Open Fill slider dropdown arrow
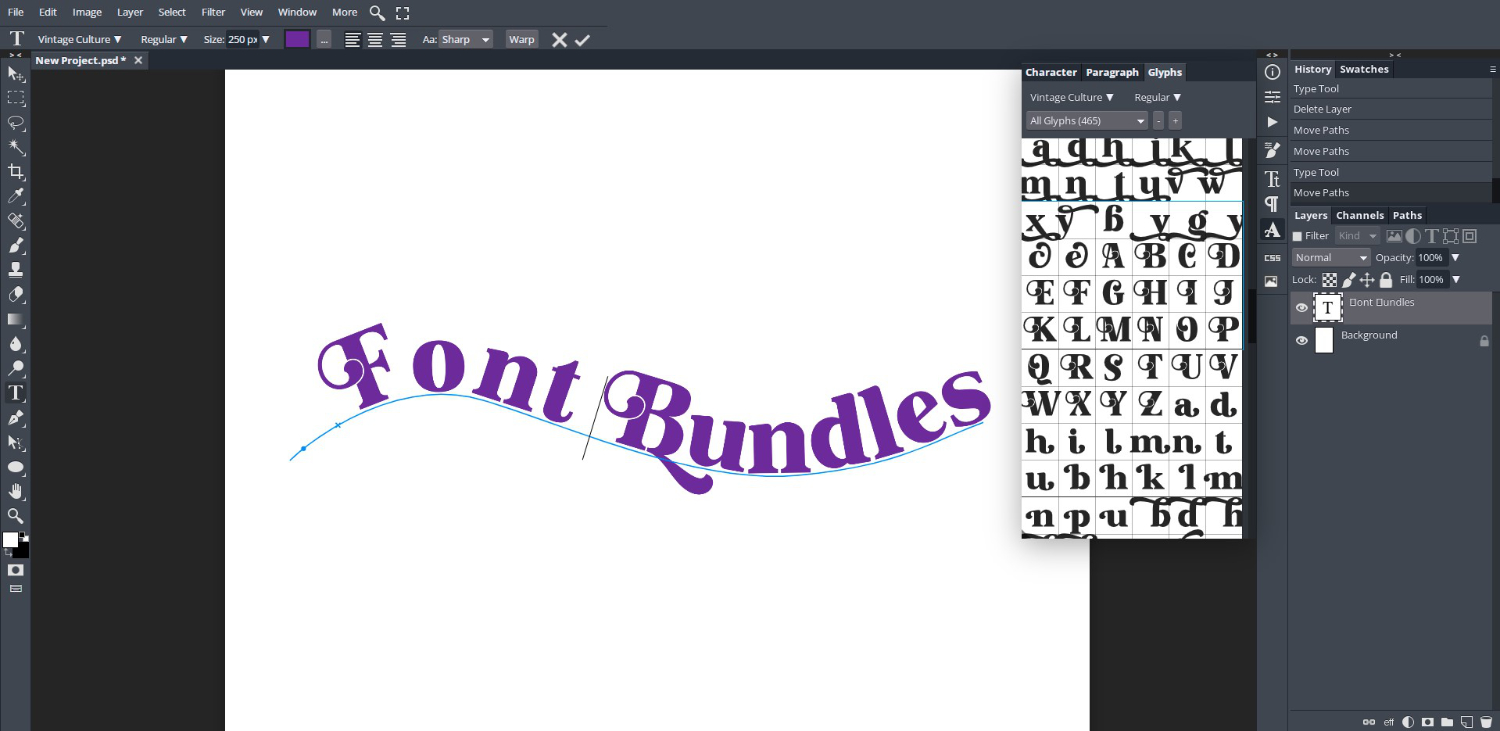The height and width of the screenshot is (731, 1500). click(1456, 280)
